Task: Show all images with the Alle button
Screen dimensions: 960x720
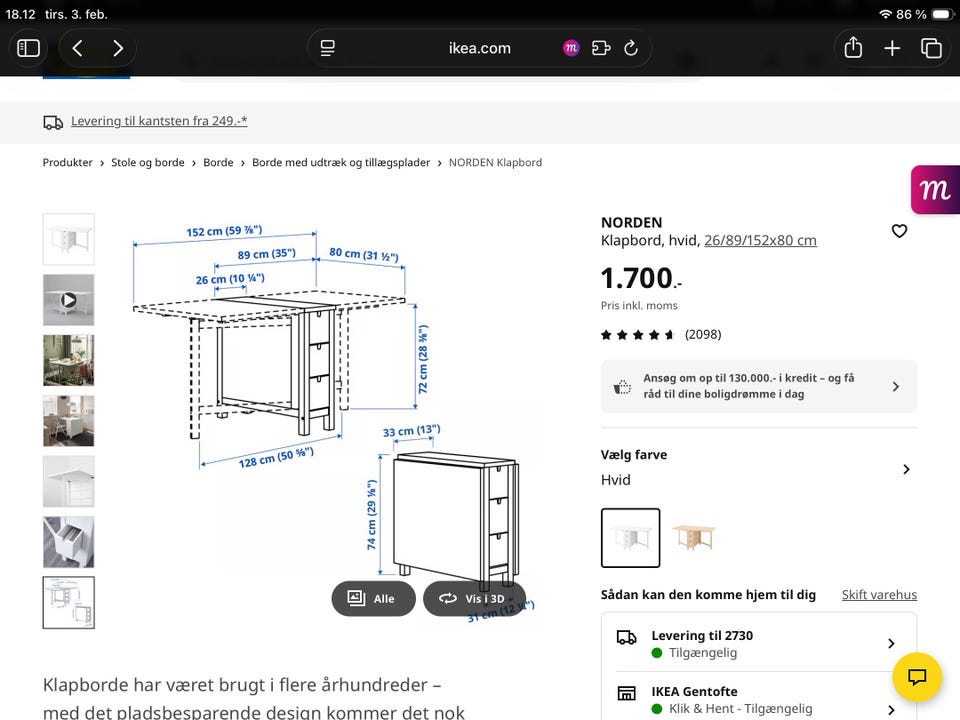Action: 373,598
